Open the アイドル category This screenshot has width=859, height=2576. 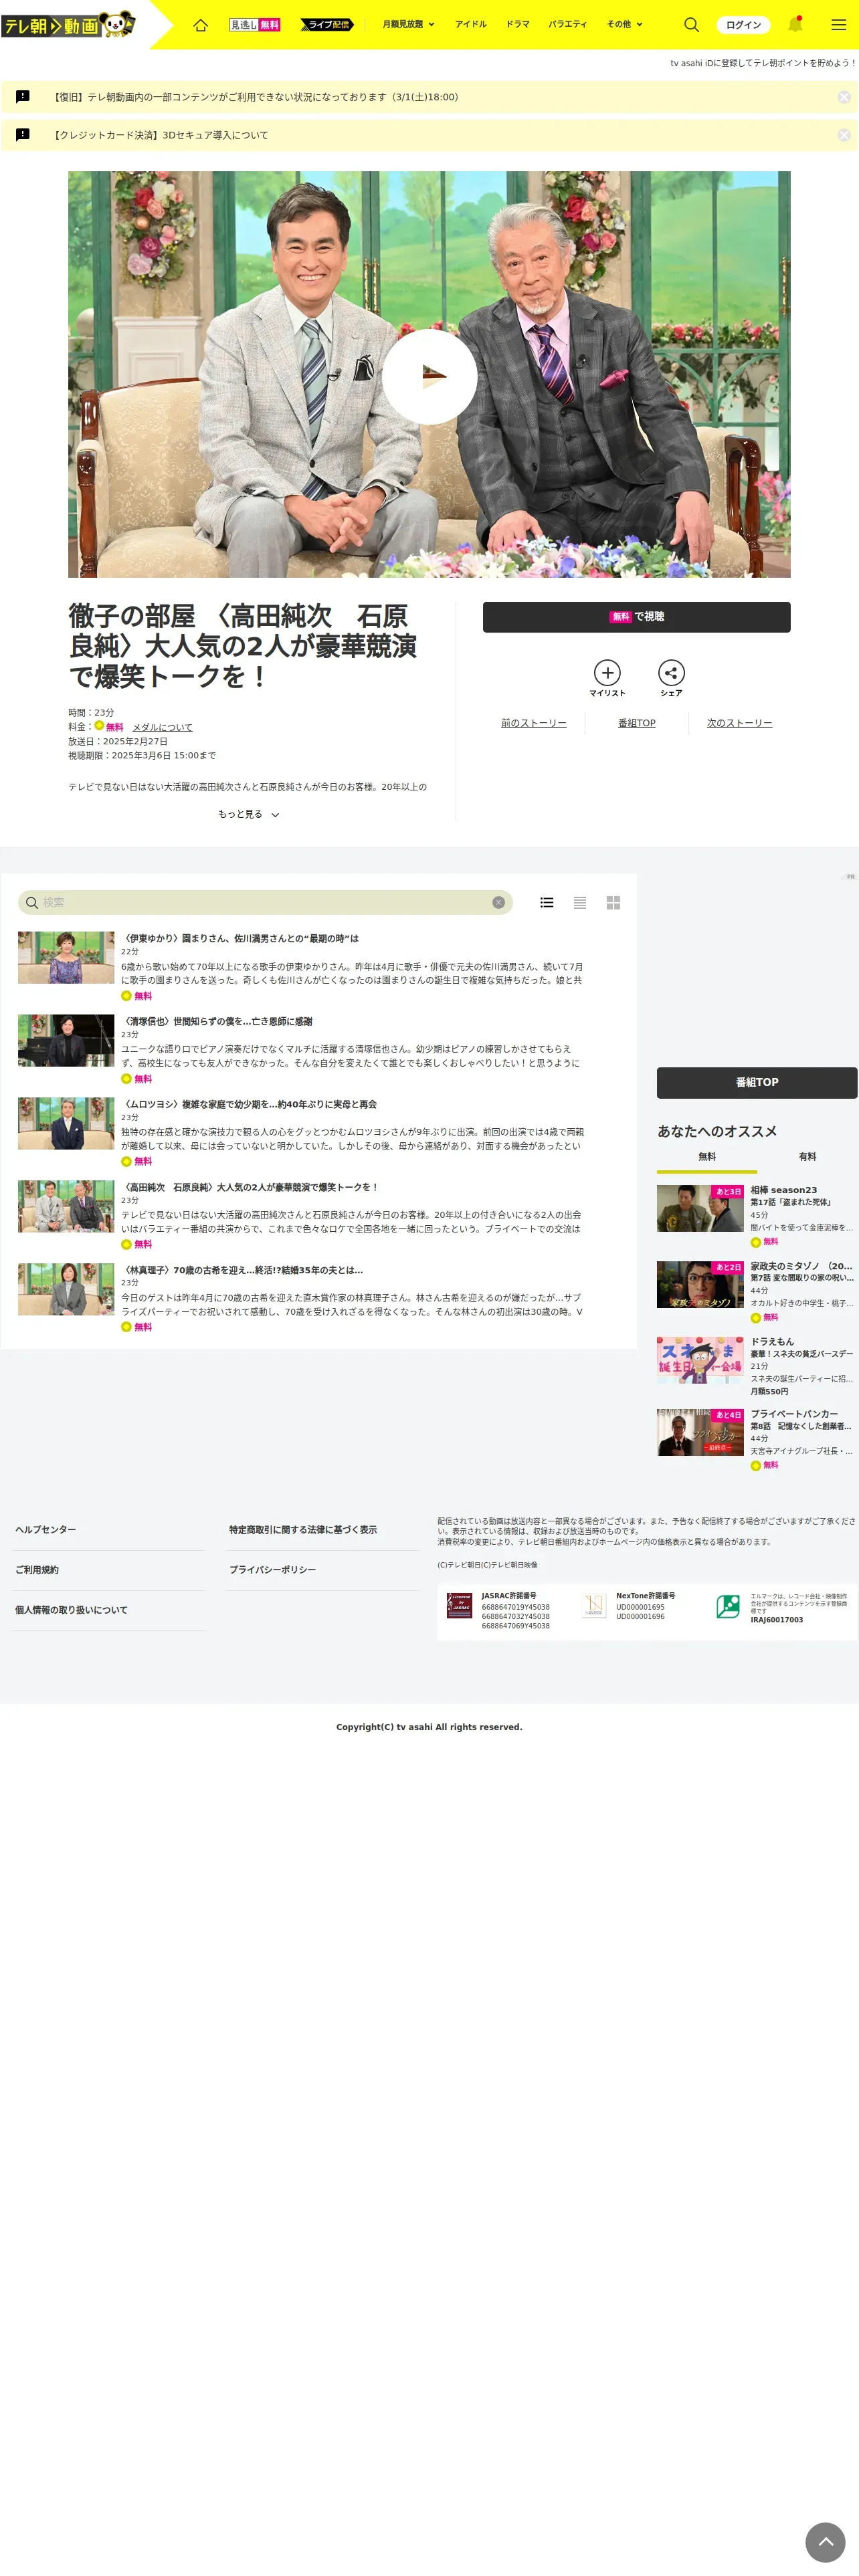[x=471, y=25]
